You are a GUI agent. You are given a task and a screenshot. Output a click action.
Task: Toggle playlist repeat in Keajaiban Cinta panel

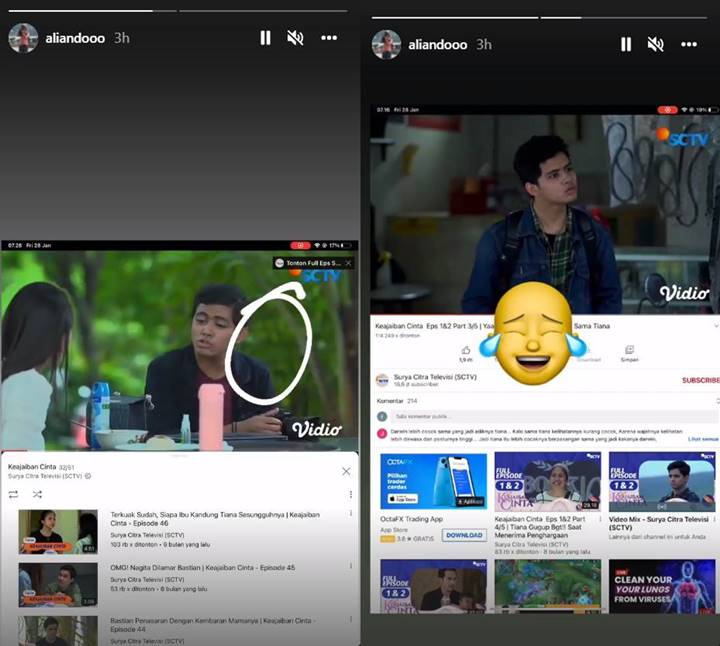tap(13, 494)
